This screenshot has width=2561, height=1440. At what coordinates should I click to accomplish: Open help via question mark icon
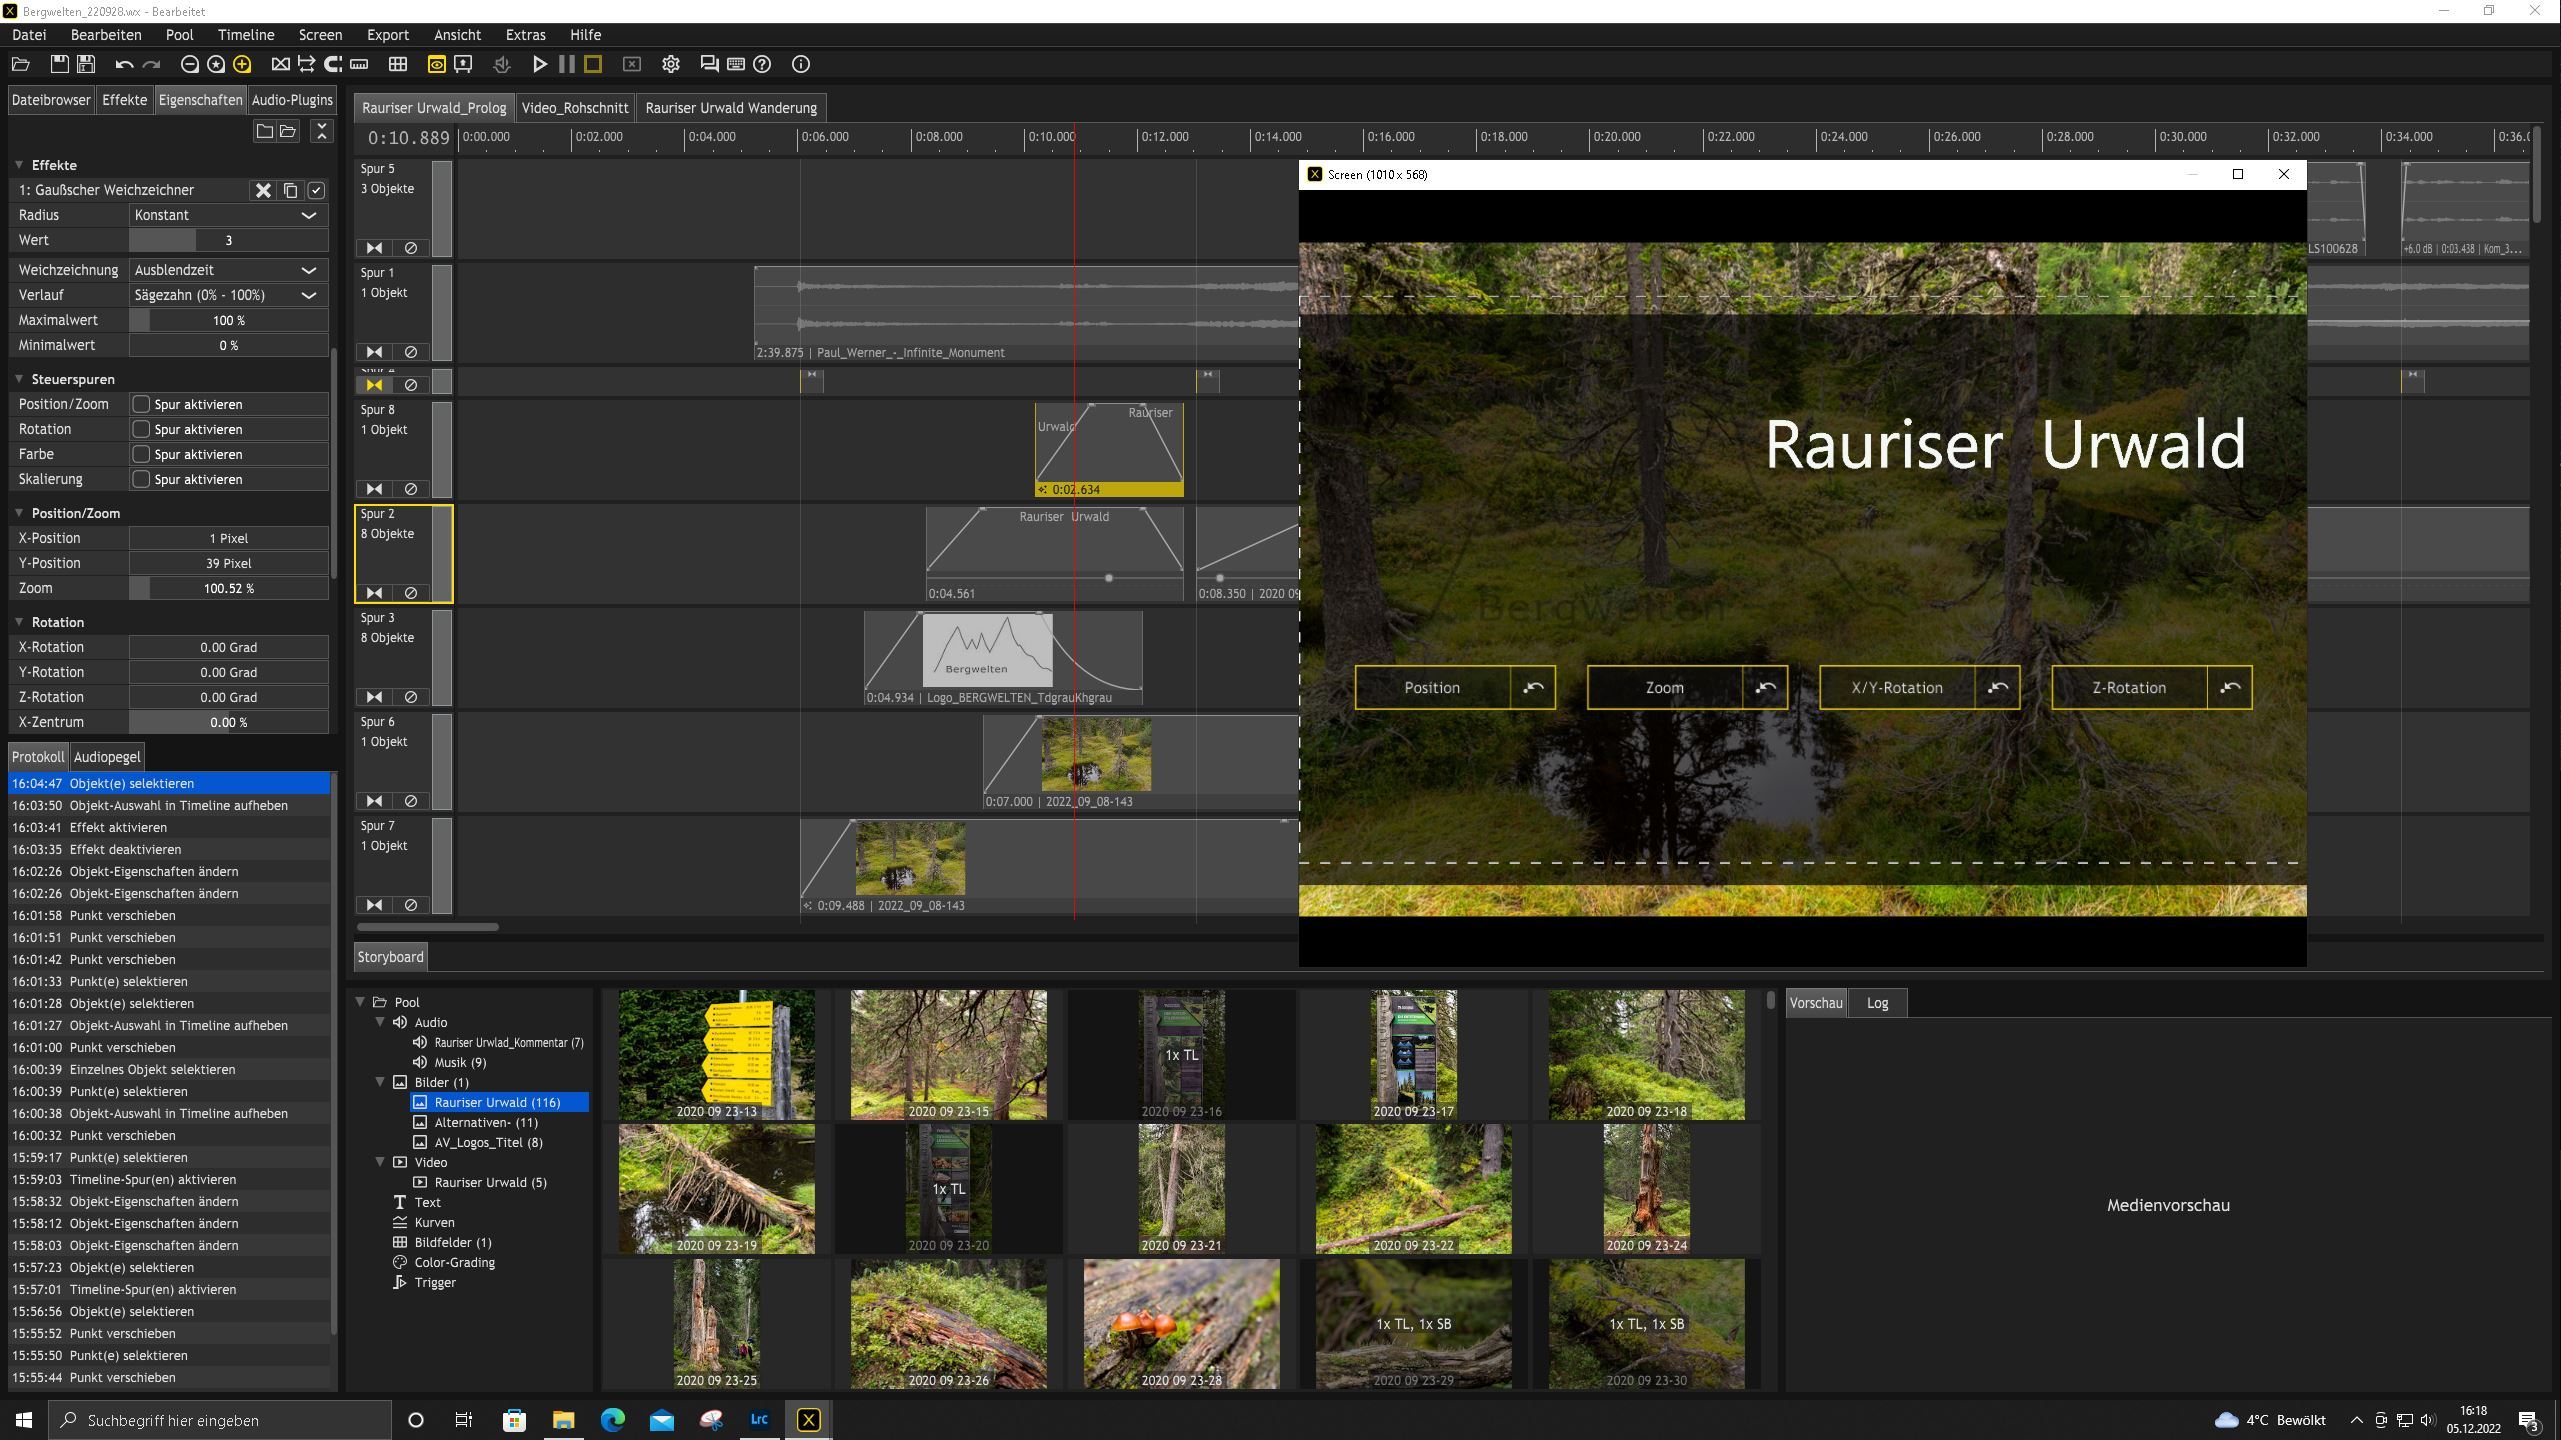point(762,64)
